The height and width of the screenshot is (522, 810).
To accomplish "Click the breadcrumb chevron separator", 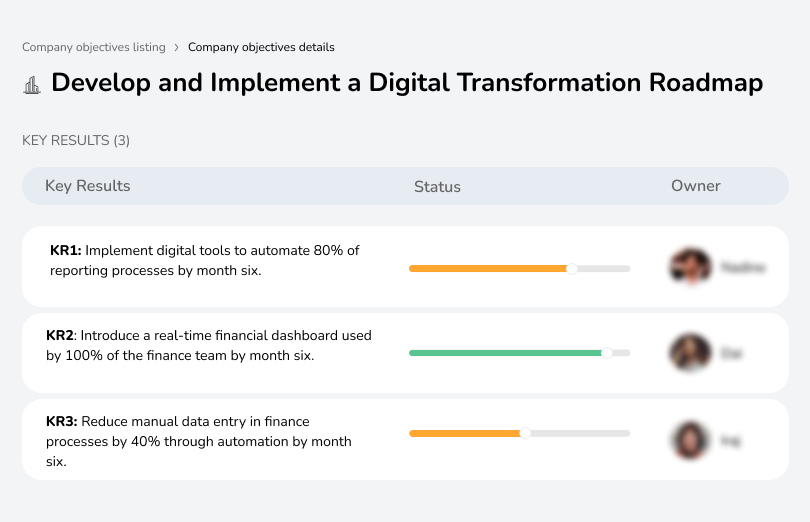I will pyautogui.click(x=177, y=48).
